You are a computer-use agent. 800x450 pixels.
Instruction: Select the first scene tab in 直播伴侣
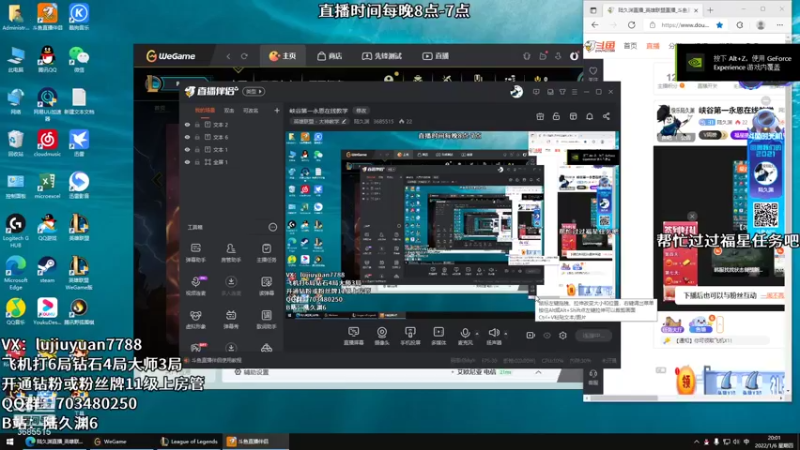coord(205,110)
